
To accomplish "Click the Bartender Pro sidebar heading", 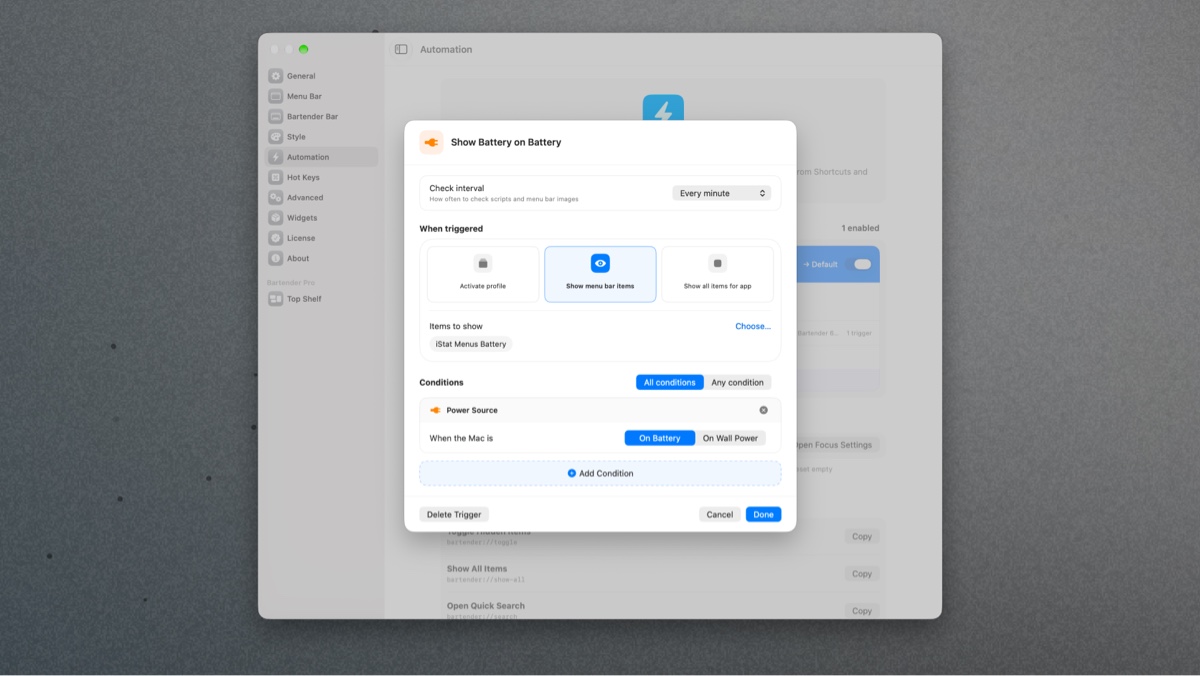I will coord(291,283).
